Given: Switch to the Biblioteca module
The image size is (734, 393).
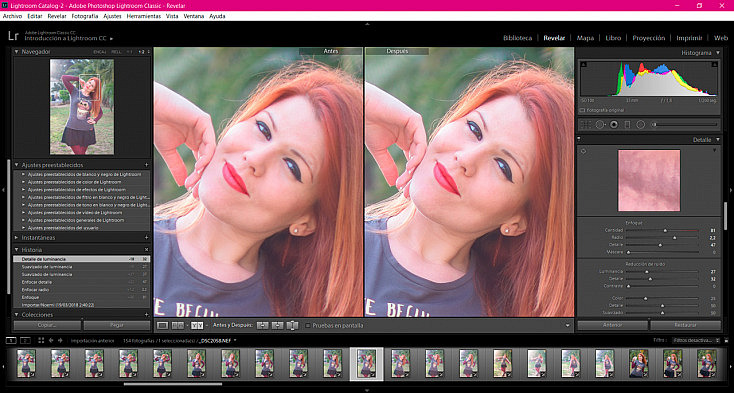Looking at the screenshot, I should (x=517, y=38).
